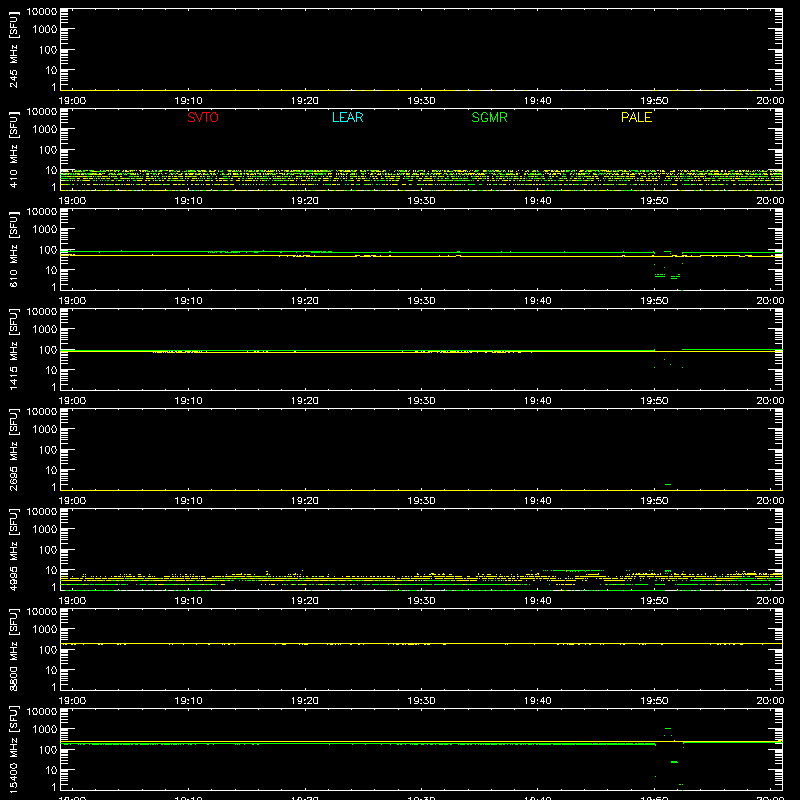This screenshot has width=800, height=800.
Task: Click the 10000 tick on 1415 MHz axis
Action: 42,312
